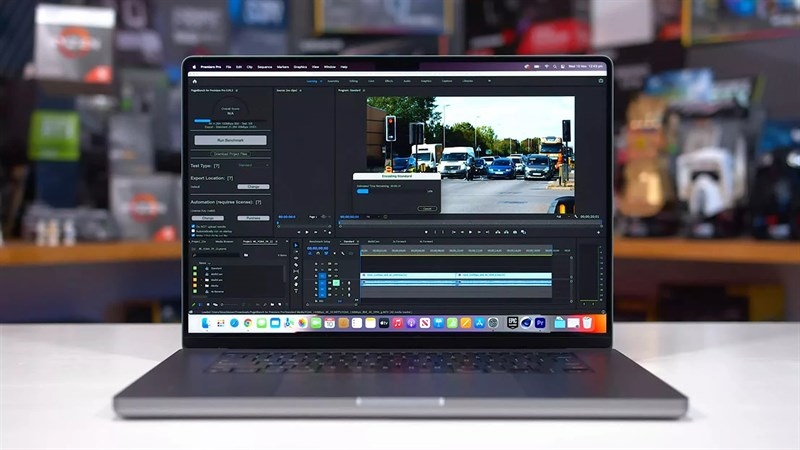The width and height of the screenshot is (800, 450).
Task: Click Change under Export Location
Action: [x=254, y=187]
